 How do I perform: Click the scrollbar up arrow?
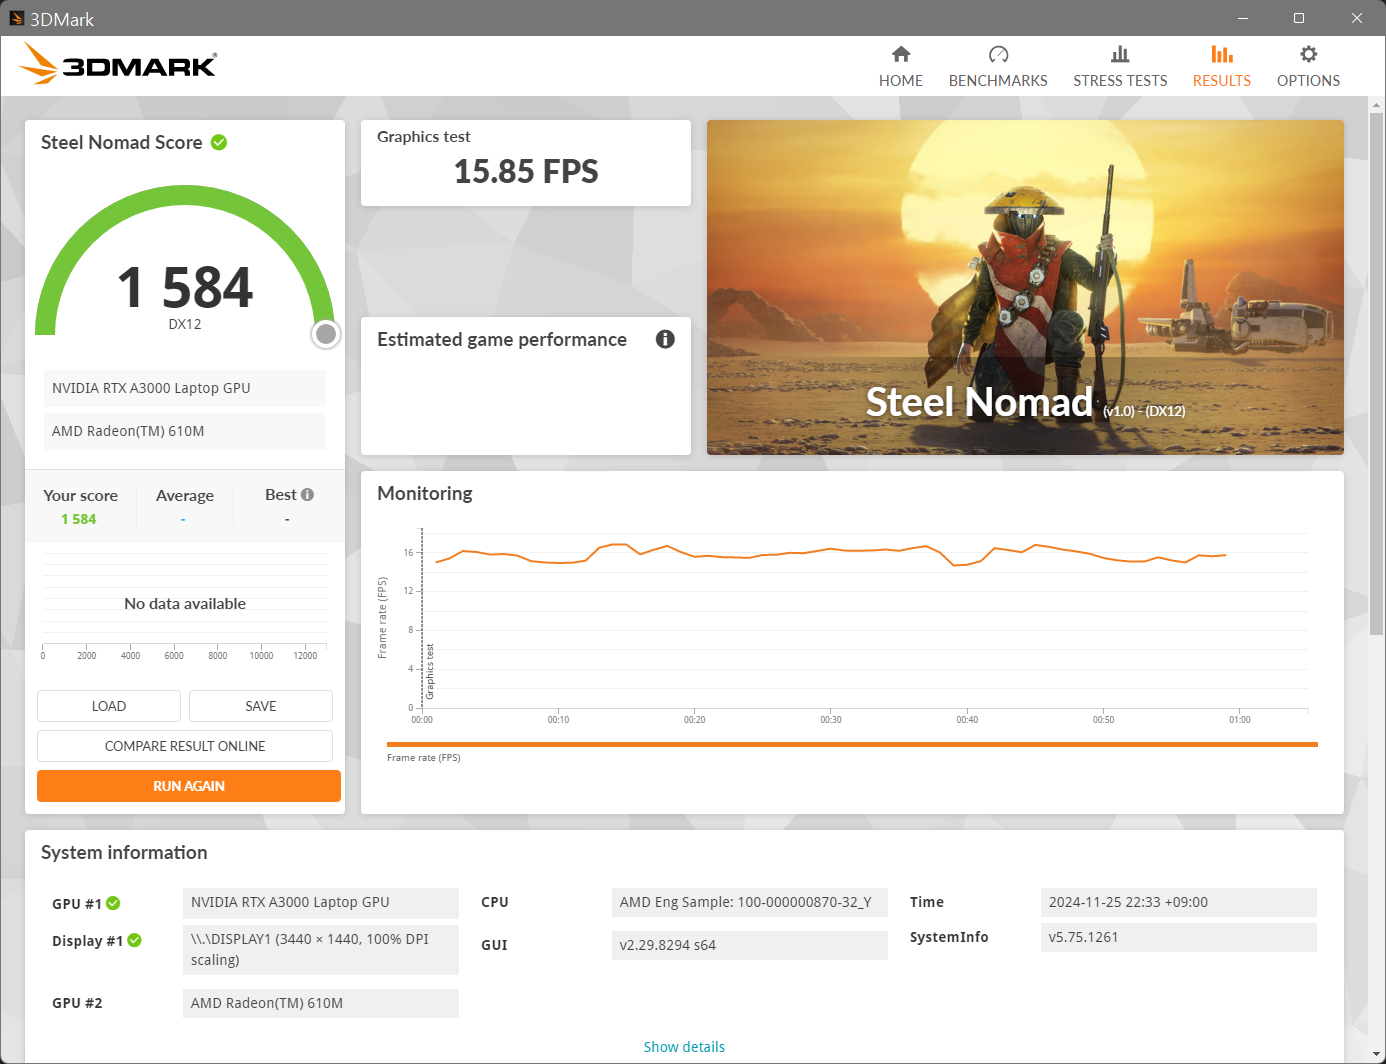pyautogui.click(x=1377, y=104)
